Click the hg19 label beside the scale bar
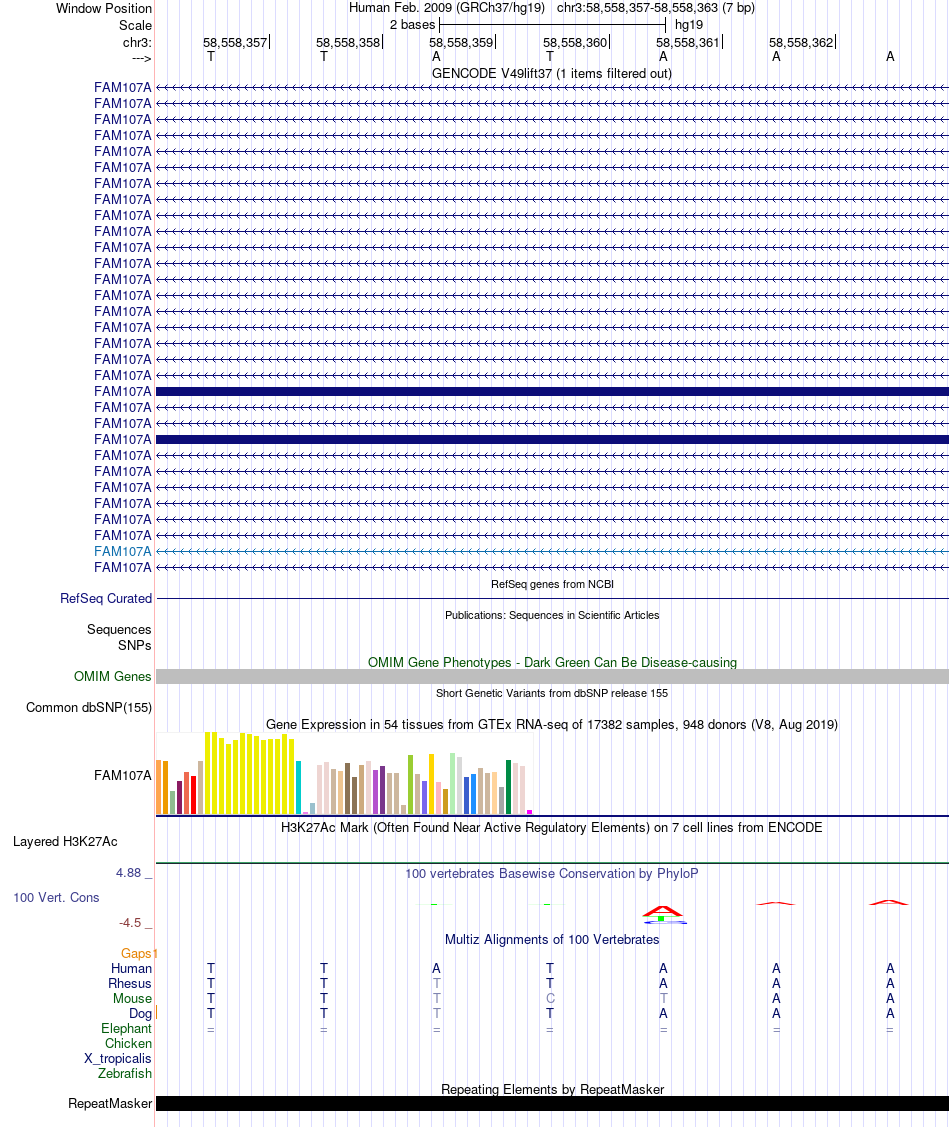Screen dimensions: 950x1127 tap(688, 24)
